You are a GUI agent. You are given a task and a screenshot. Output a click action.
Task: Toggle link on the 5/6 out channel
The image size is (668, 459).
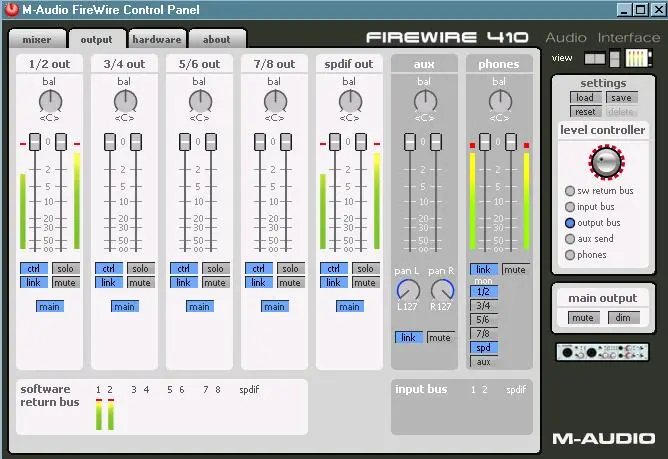[x=184, y=283]
